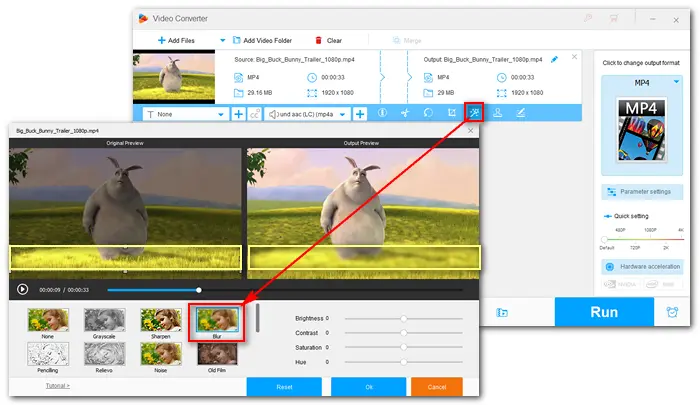700x405 pixels.
Task: Remove the Big_Buck_Bunny task with X
Action: 575,57
